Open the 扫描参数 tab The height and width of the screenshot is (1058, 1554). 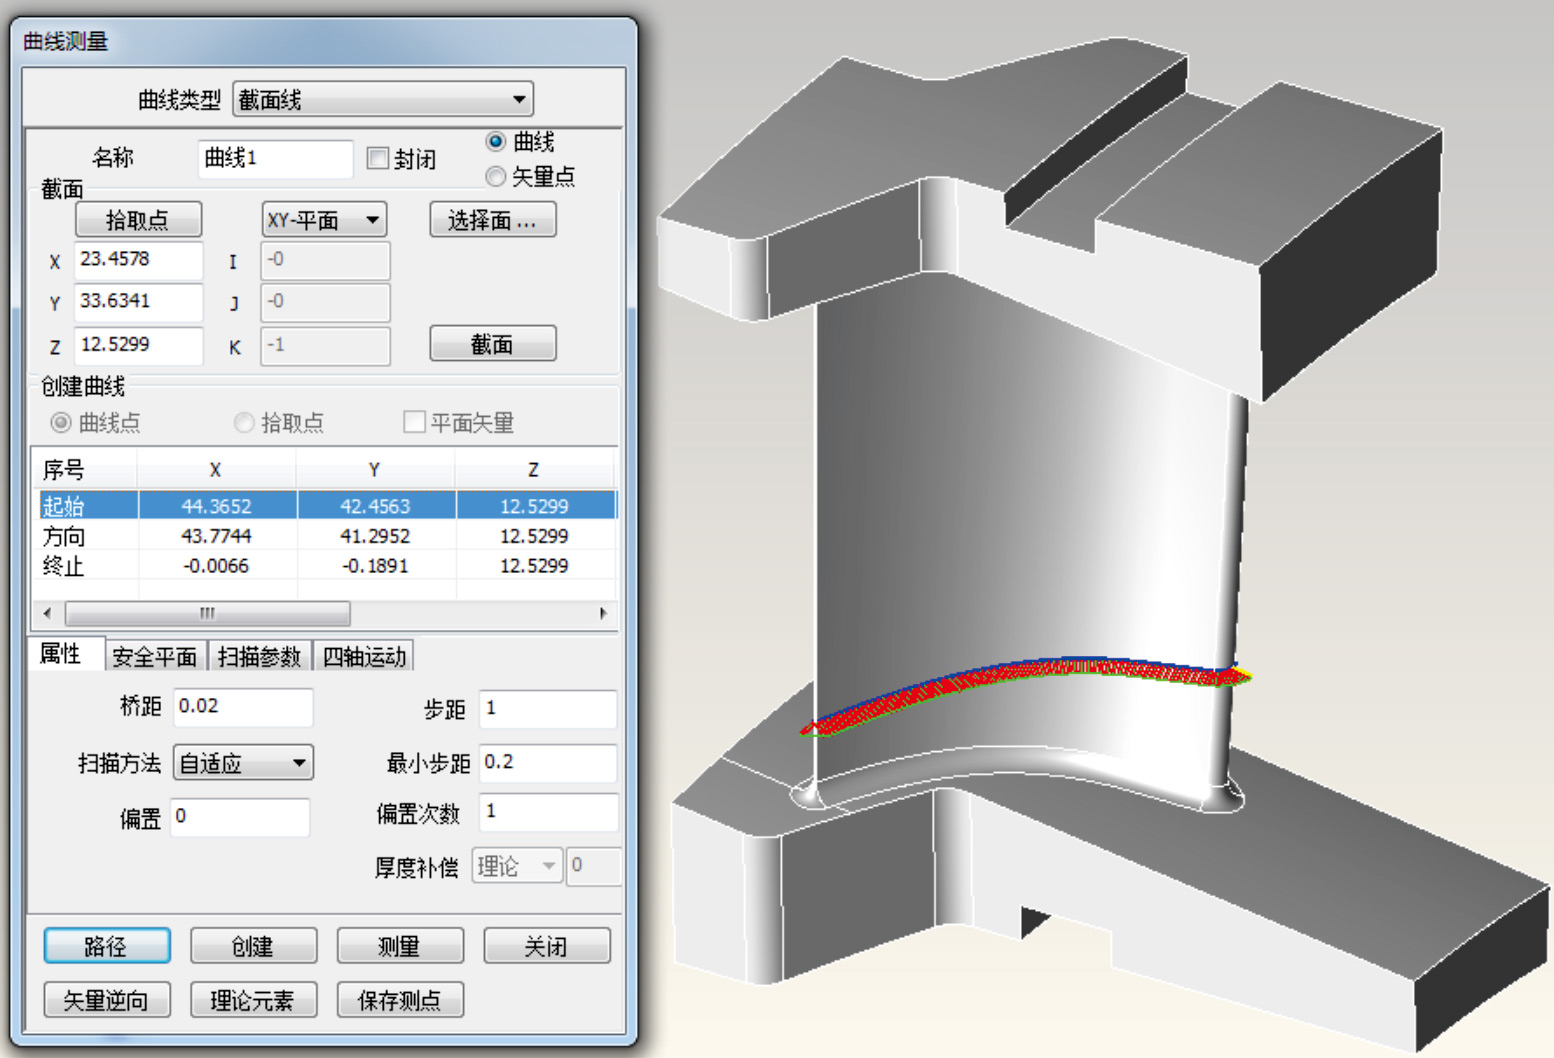coord(259,657)
